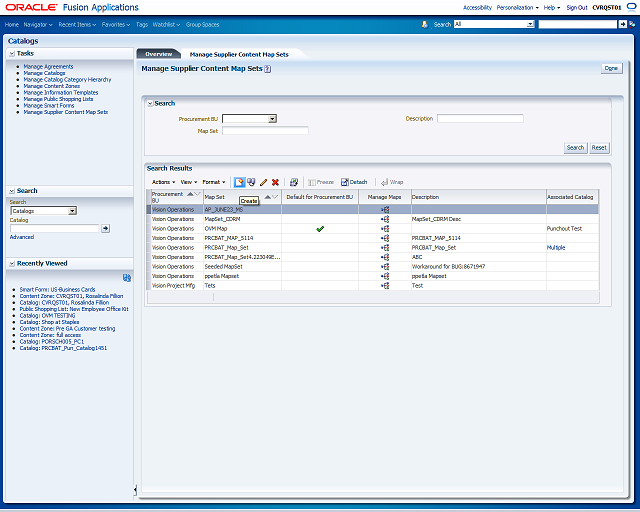Screen dimensions: 640x512
Task: Open the Recent Items menu
Action: coord(77,25)
